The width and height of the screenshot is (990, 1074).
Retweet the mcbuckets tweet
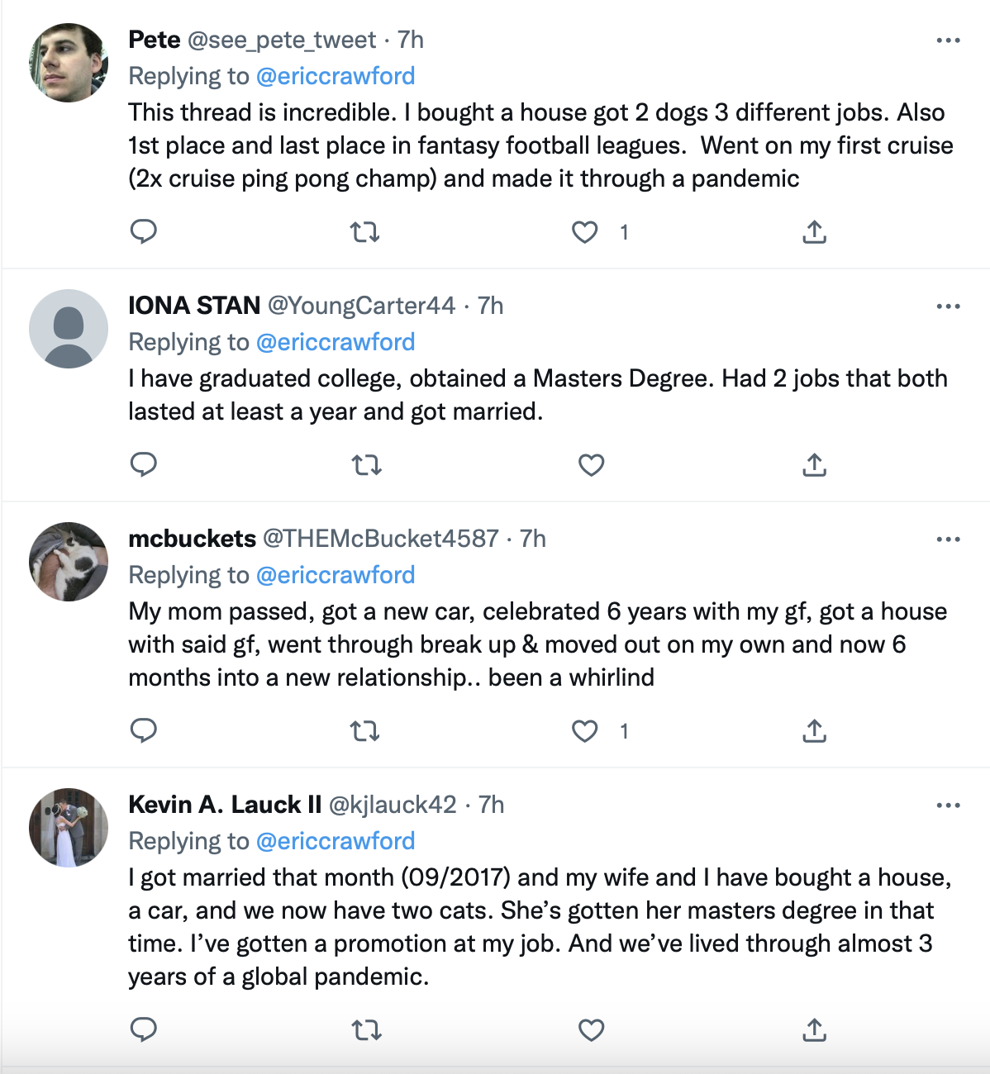364,732
